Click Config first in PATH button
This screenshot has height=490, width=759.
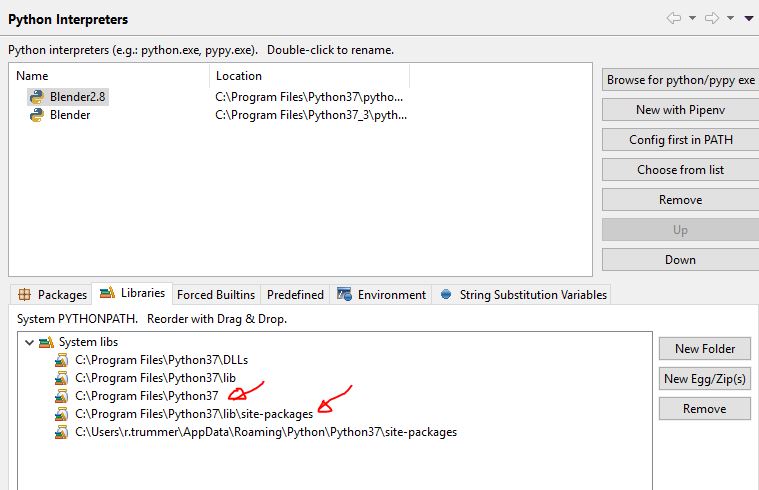681,140
